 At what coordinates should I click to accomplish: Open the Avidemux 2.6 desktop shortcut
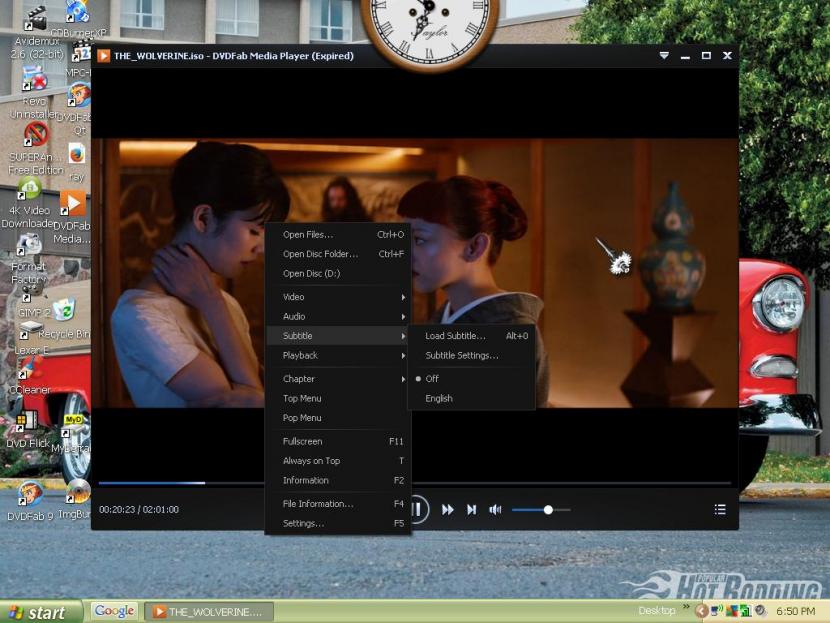[35, 19]
